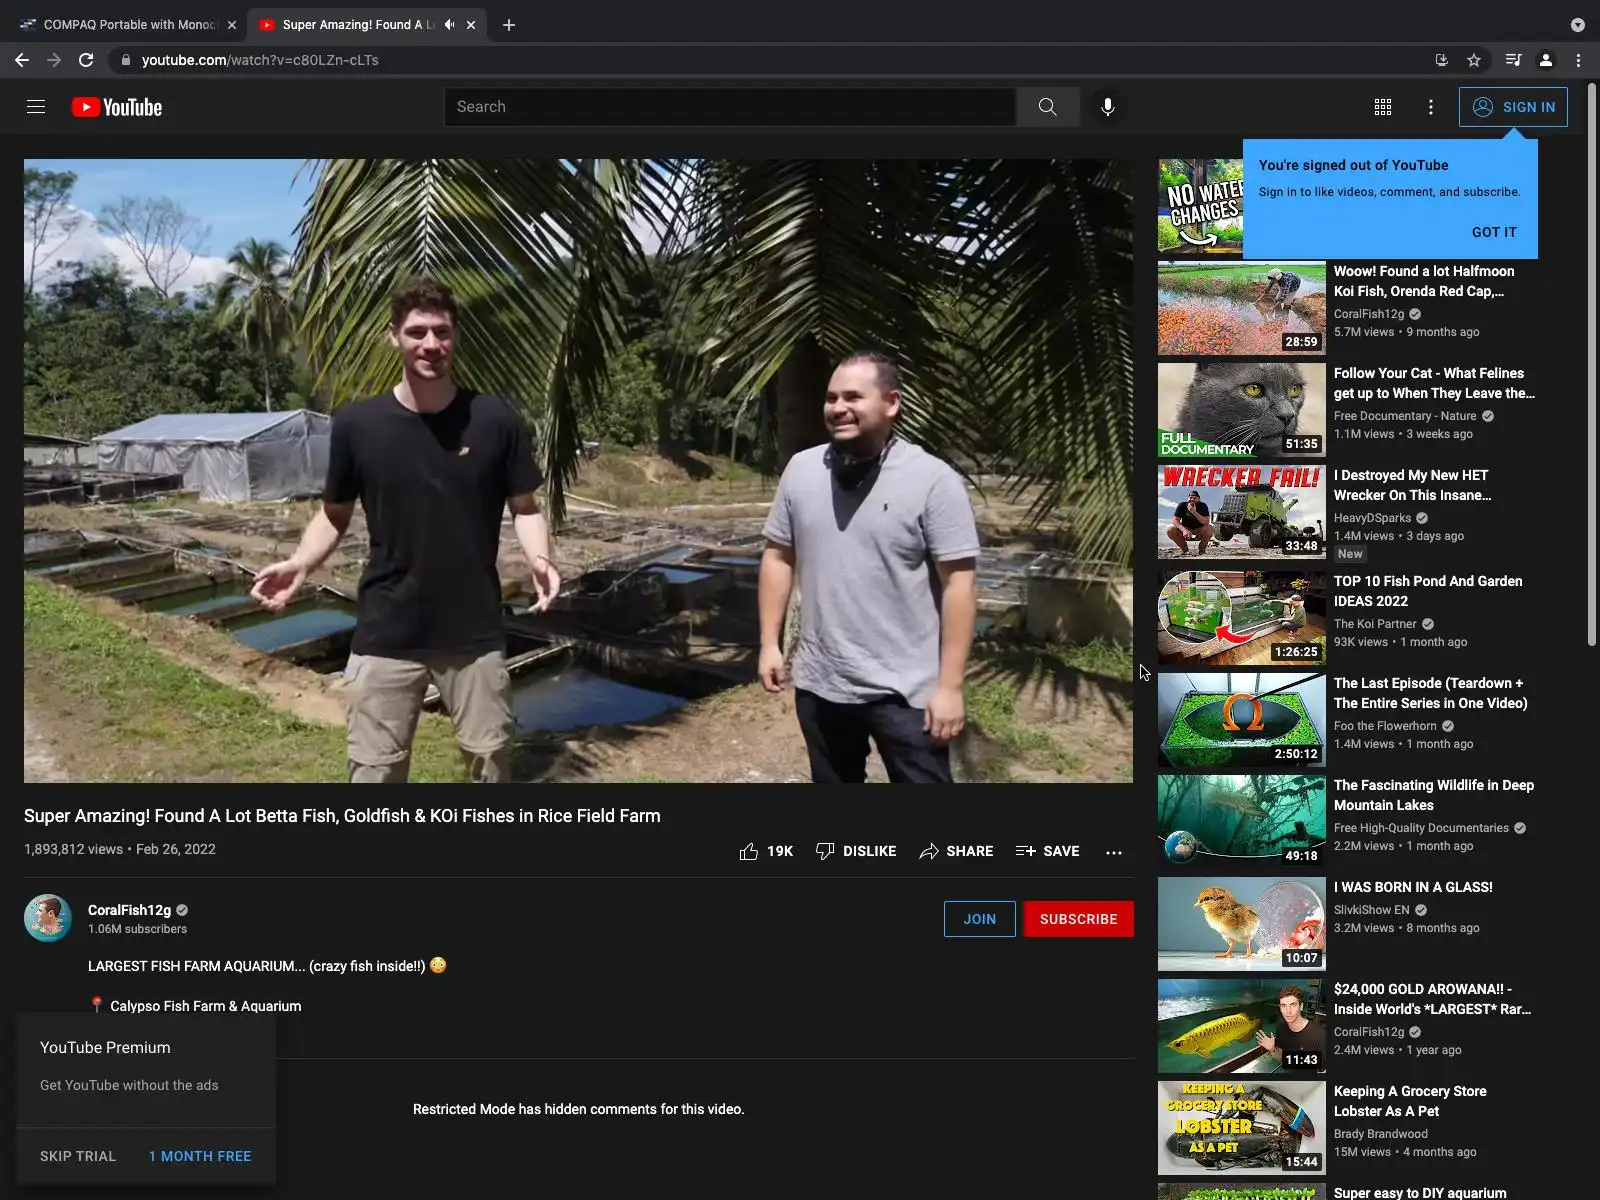Open the tab search dropdown arrow

pos(1578,25)
